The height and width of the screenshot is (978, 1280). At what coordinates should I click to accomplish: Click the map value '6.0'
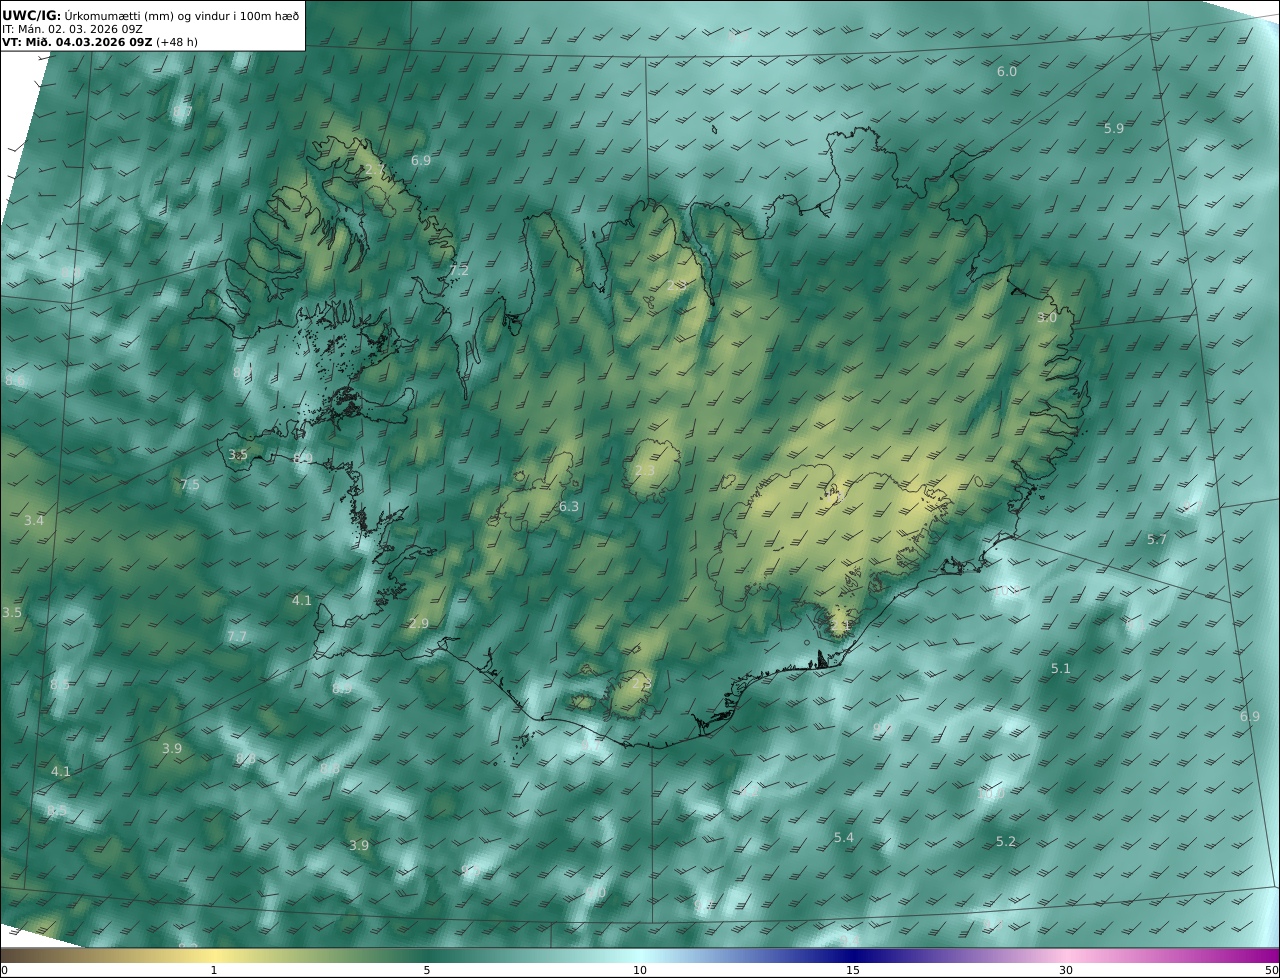coord(1007,72)
